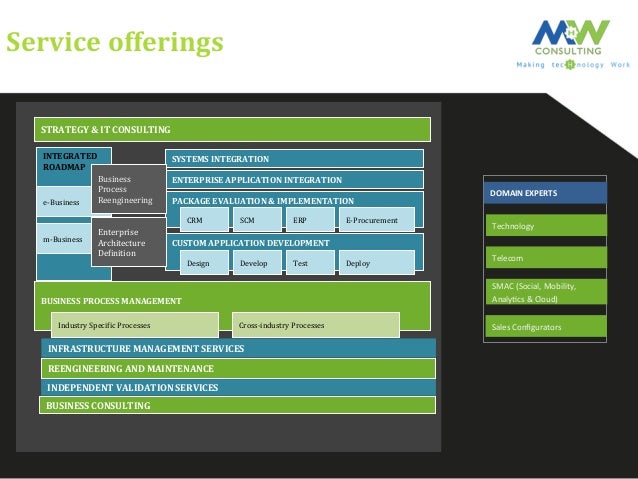The width and height of the screenshot is (638, 479).
Task: Select the Technology domain item
Action: click(x=545, y=225)
